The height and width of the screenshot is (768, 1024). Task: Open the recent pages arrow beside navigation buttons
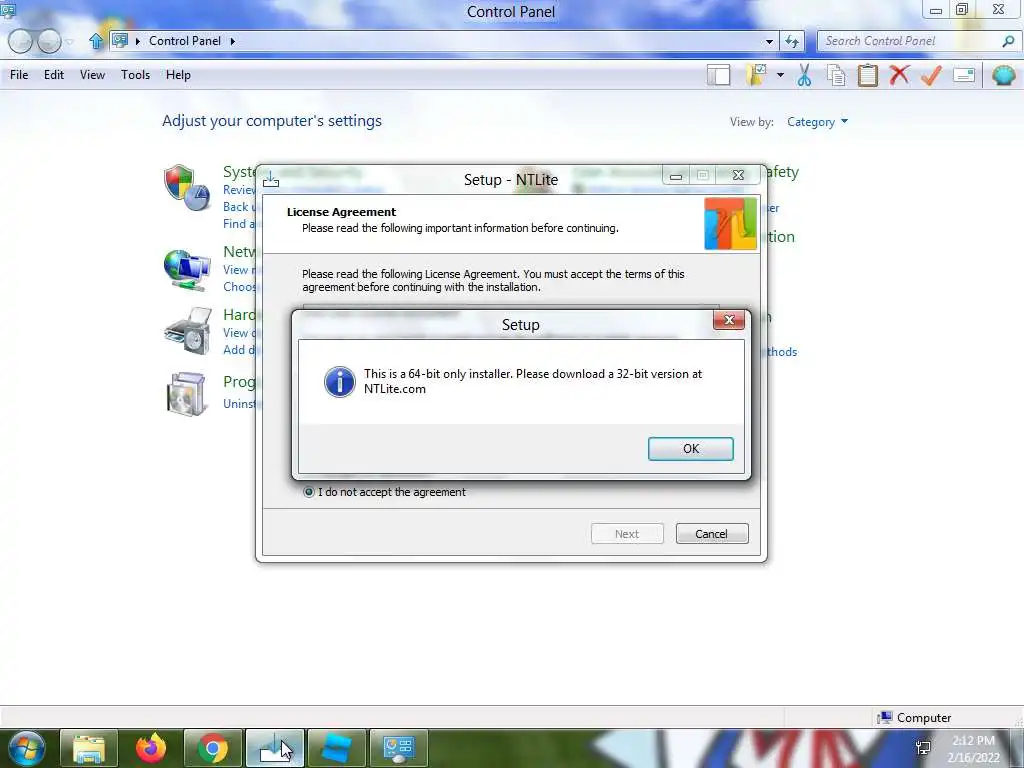pos(69,42)
